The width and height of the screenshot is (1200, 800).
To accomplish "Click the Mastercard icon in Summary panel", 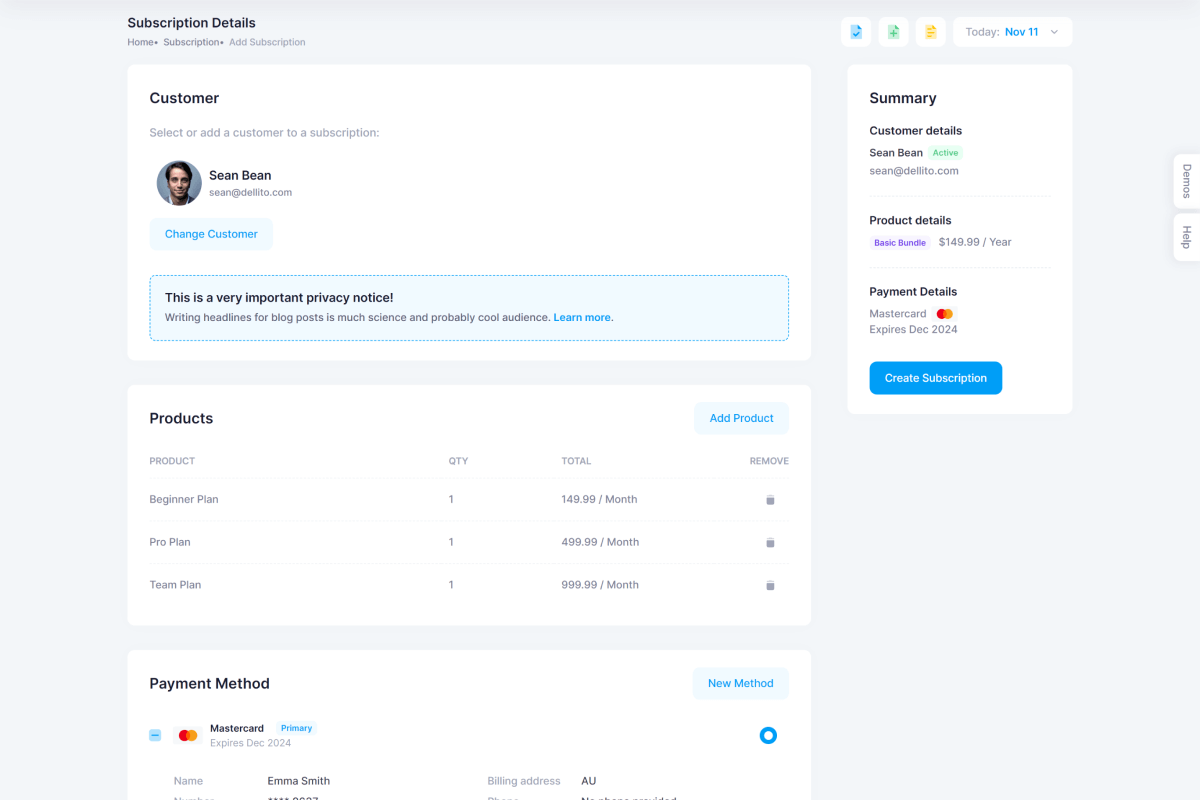I will coord(945,314).
